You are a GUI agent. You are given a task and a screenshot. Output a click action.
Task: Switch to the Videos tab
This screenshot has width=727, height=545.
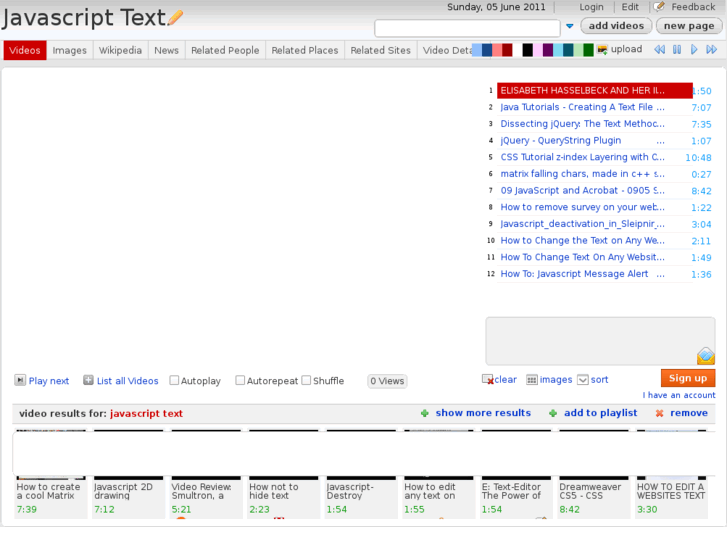[25, 50]
